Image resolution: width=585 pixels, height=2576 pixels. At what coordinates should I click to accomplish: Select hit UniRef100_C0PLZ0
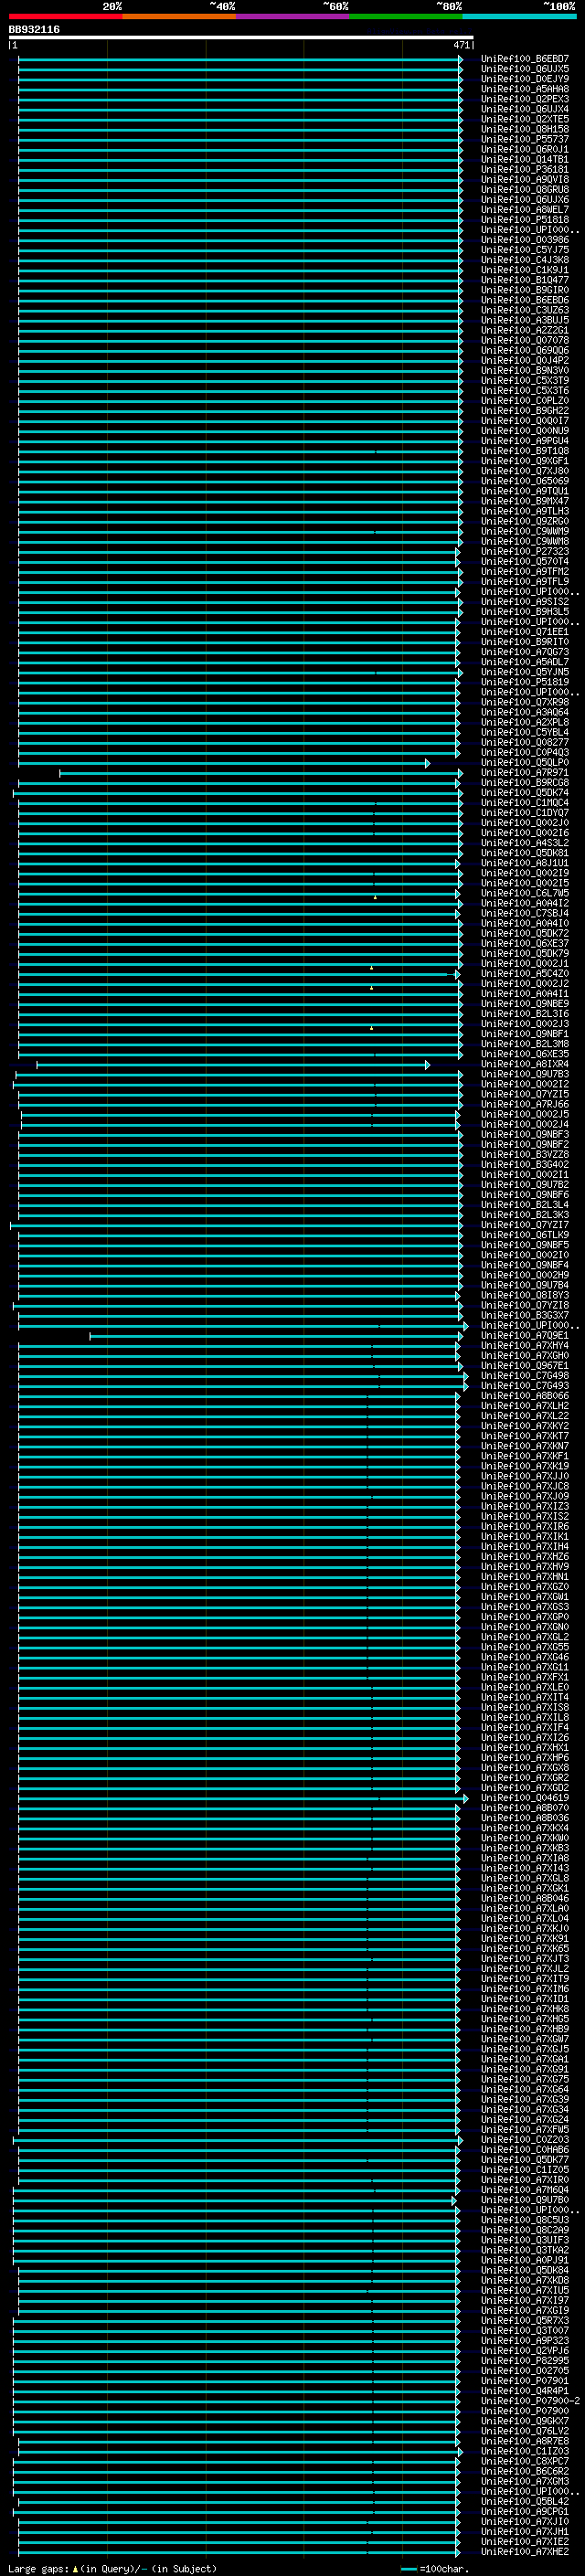point(525,401)
